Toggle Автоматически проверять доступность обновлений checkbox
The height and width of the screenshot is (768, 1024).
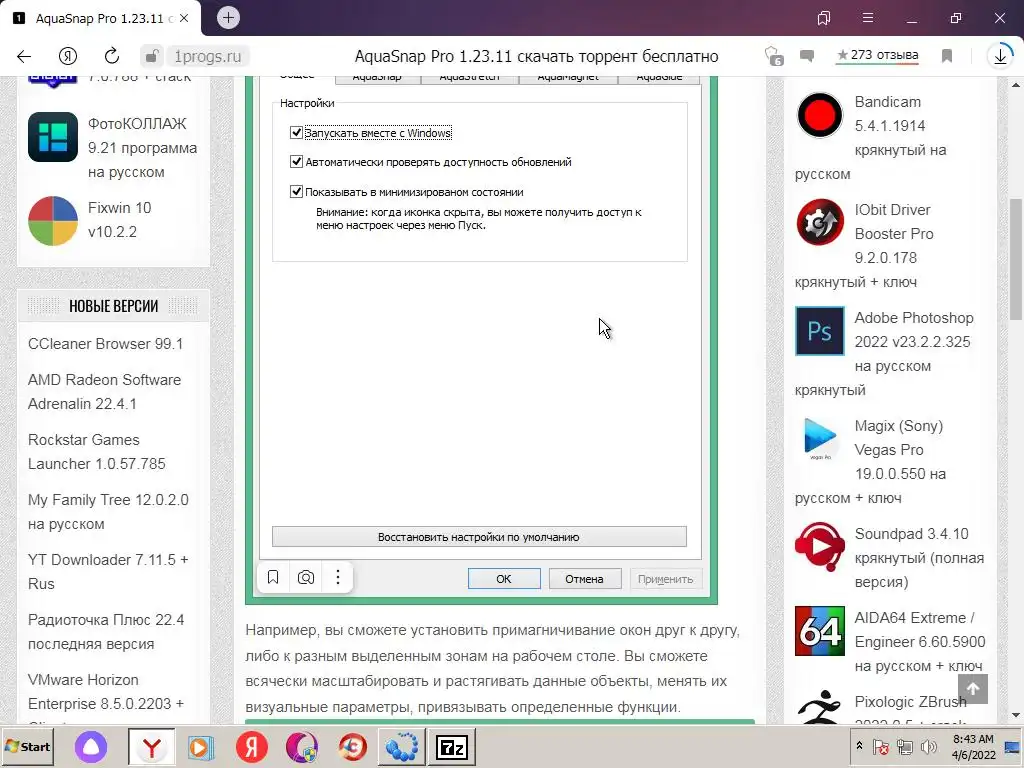(296, 161)
